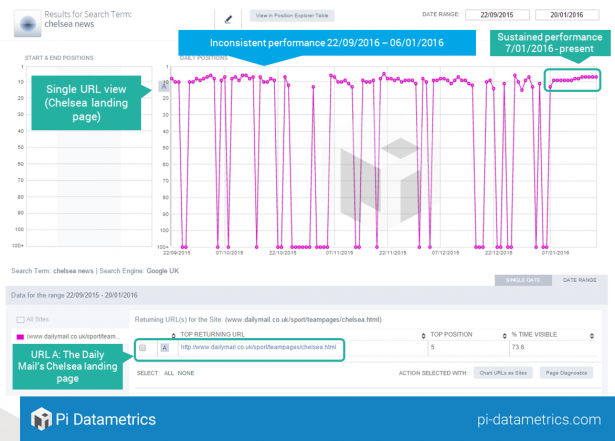Set the start date field 22/09/2015
Viewport: 615px width, 441px height.
point(497,15)
